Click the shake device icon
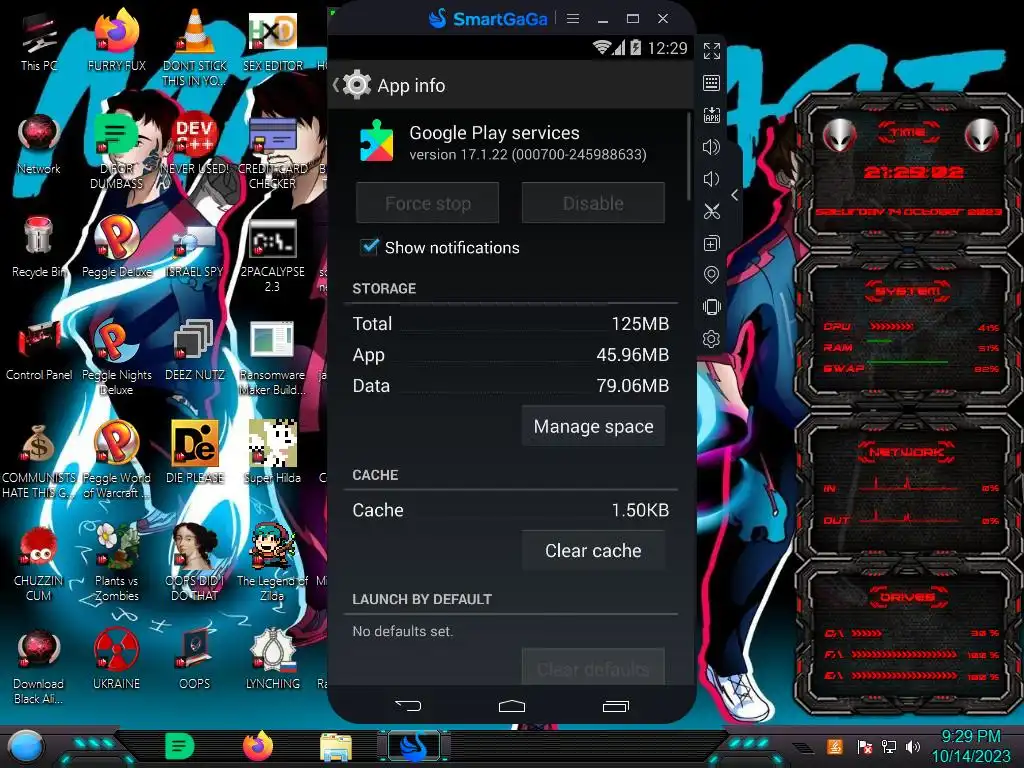The width and height of the screenshot is (1024, 768). coord(712,307)
